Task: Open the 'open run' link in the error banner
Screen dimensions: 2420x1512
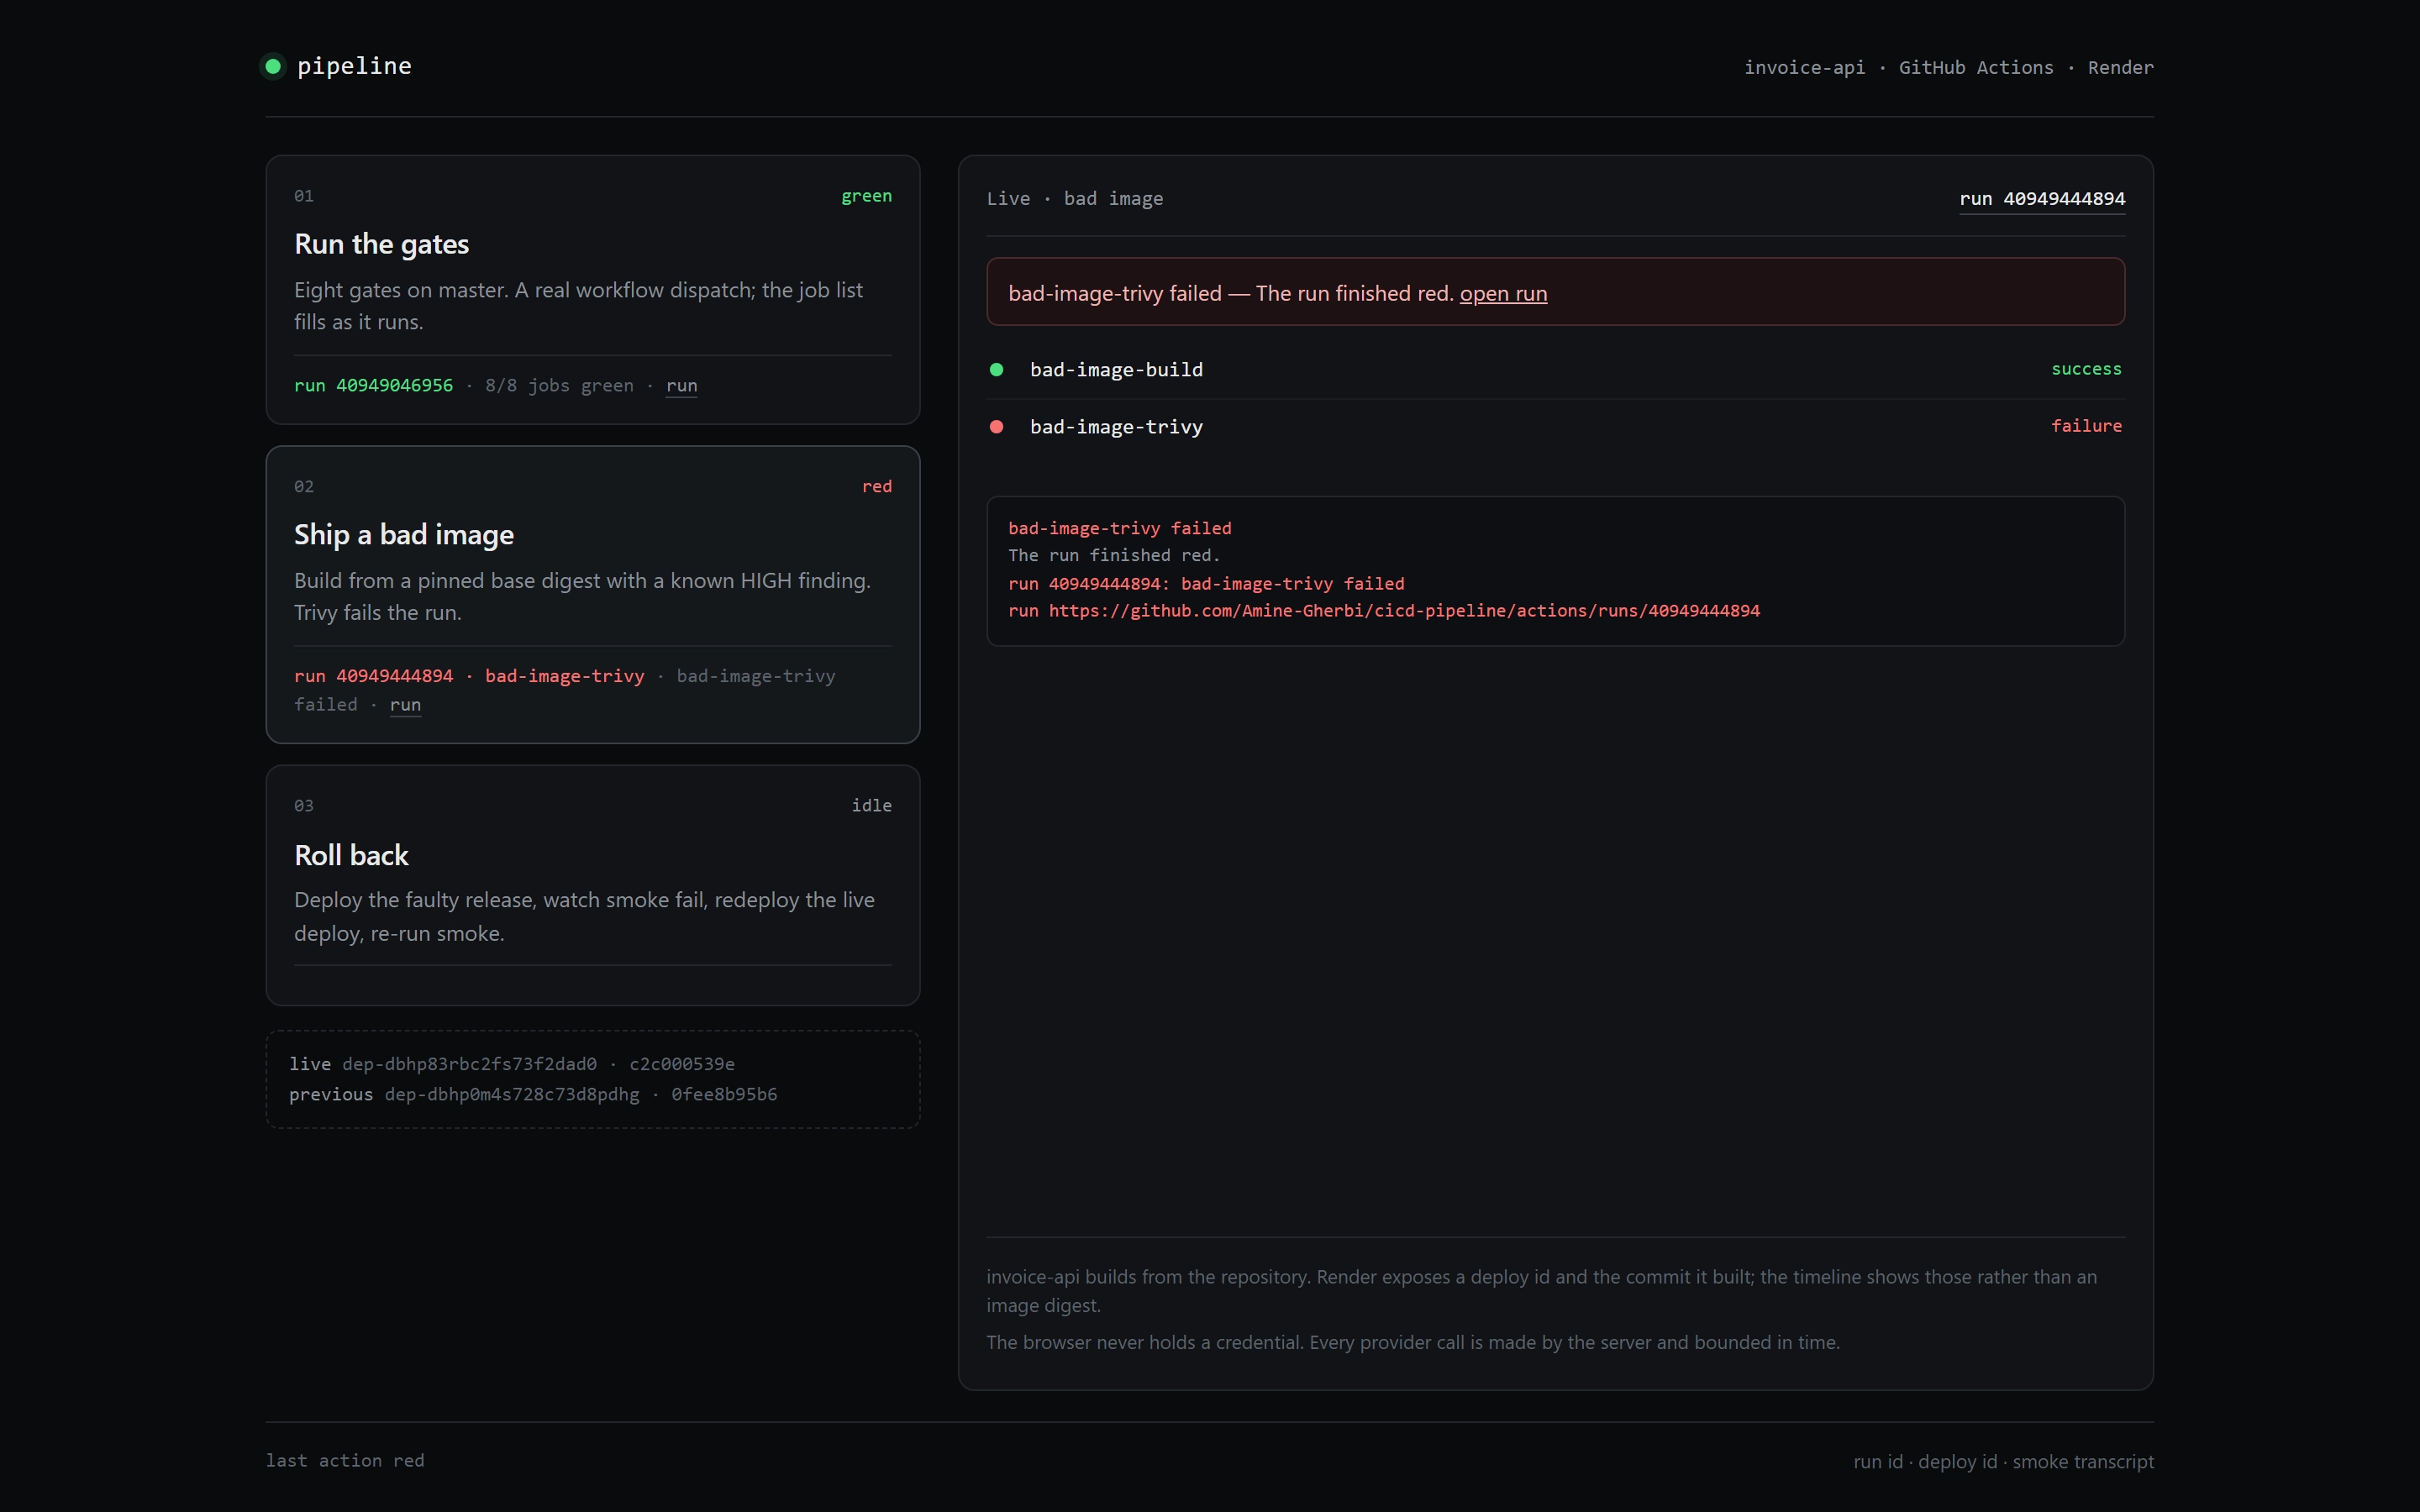Action: (1503, 294)
